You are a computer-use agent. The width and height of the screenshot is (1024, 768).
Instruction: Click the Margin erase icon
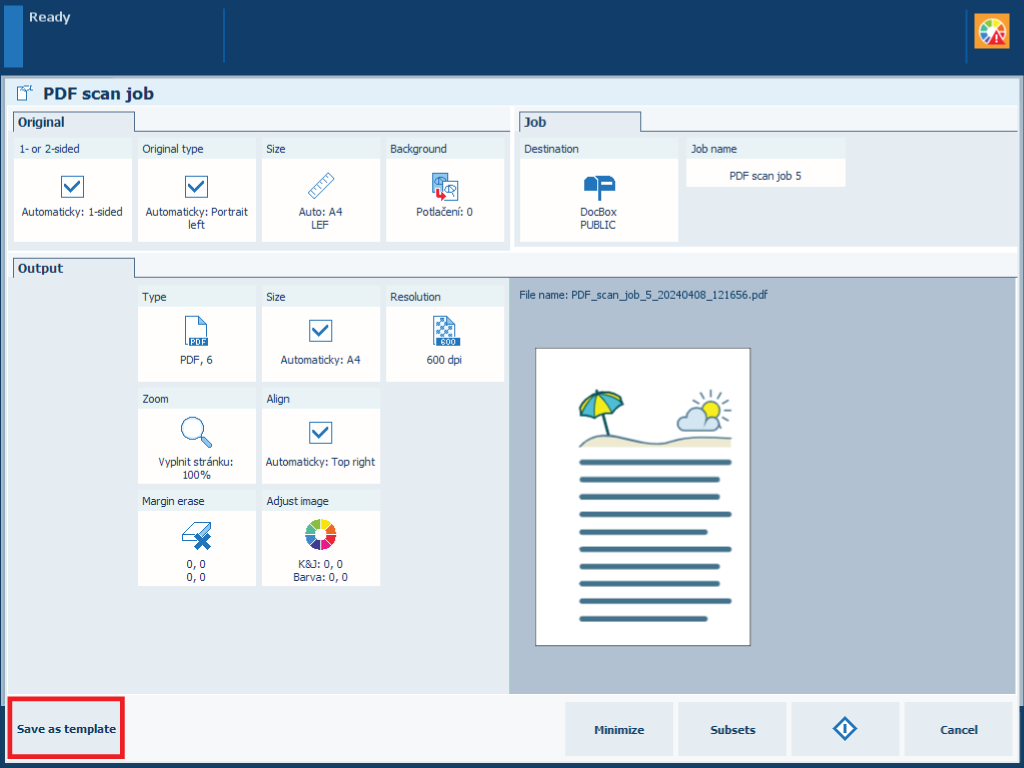point(196,535)
